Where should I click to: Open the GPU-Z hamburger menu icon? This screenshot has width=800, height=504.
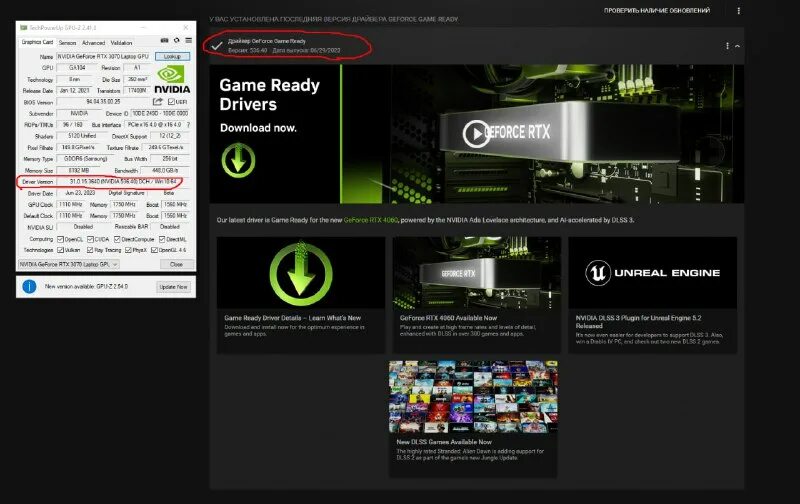coord(189,40)
